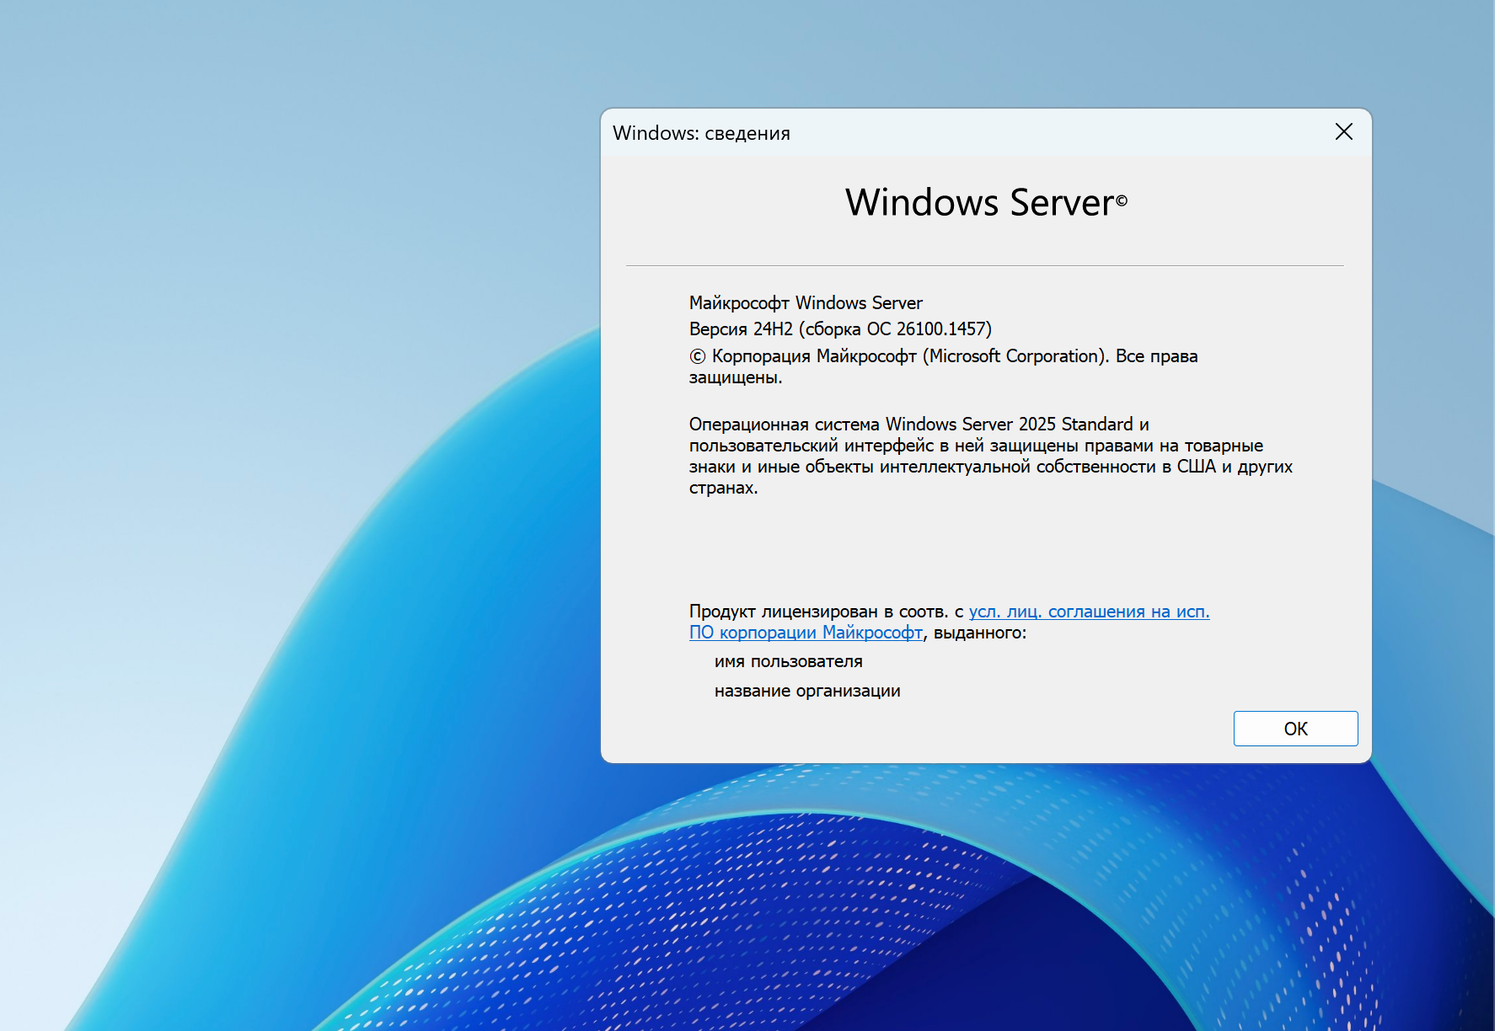Click the horizontal divider below Windows Server heading
The height and width of the screenshot is (1031, 1500).
pos(985,265)
